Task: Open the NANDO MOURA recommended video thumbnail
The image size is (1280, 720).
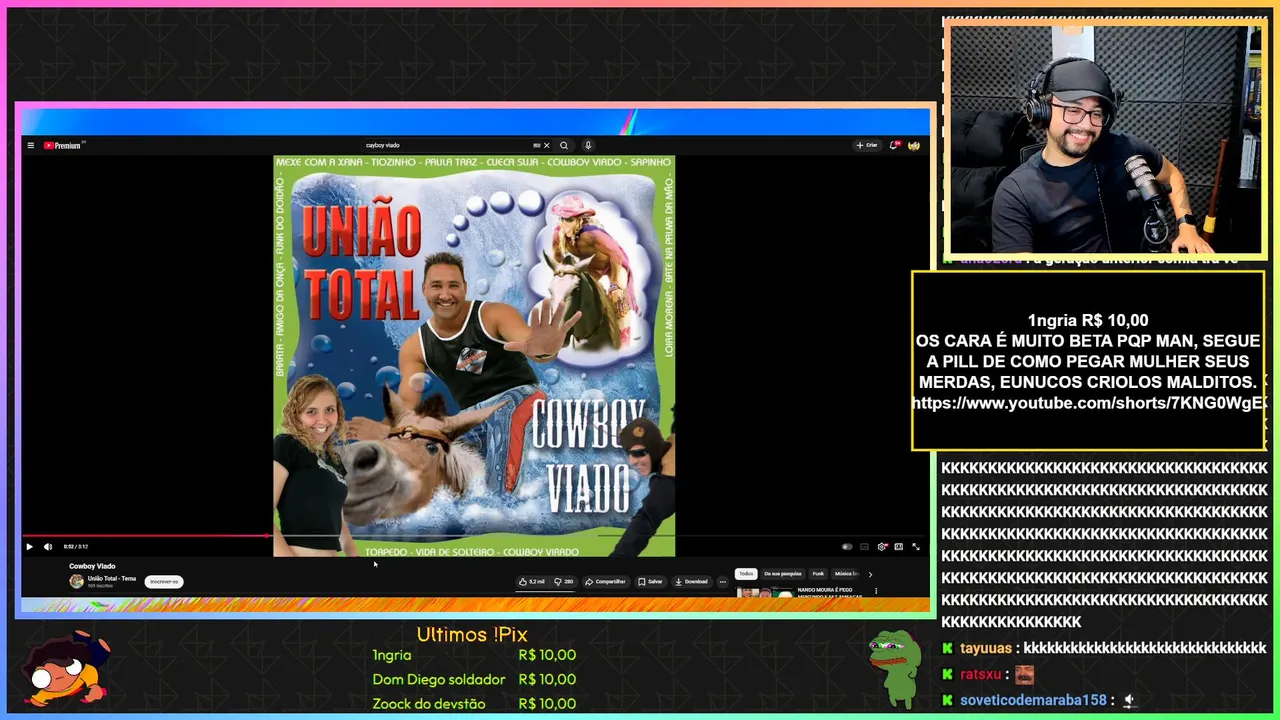Action: [765, 592]
